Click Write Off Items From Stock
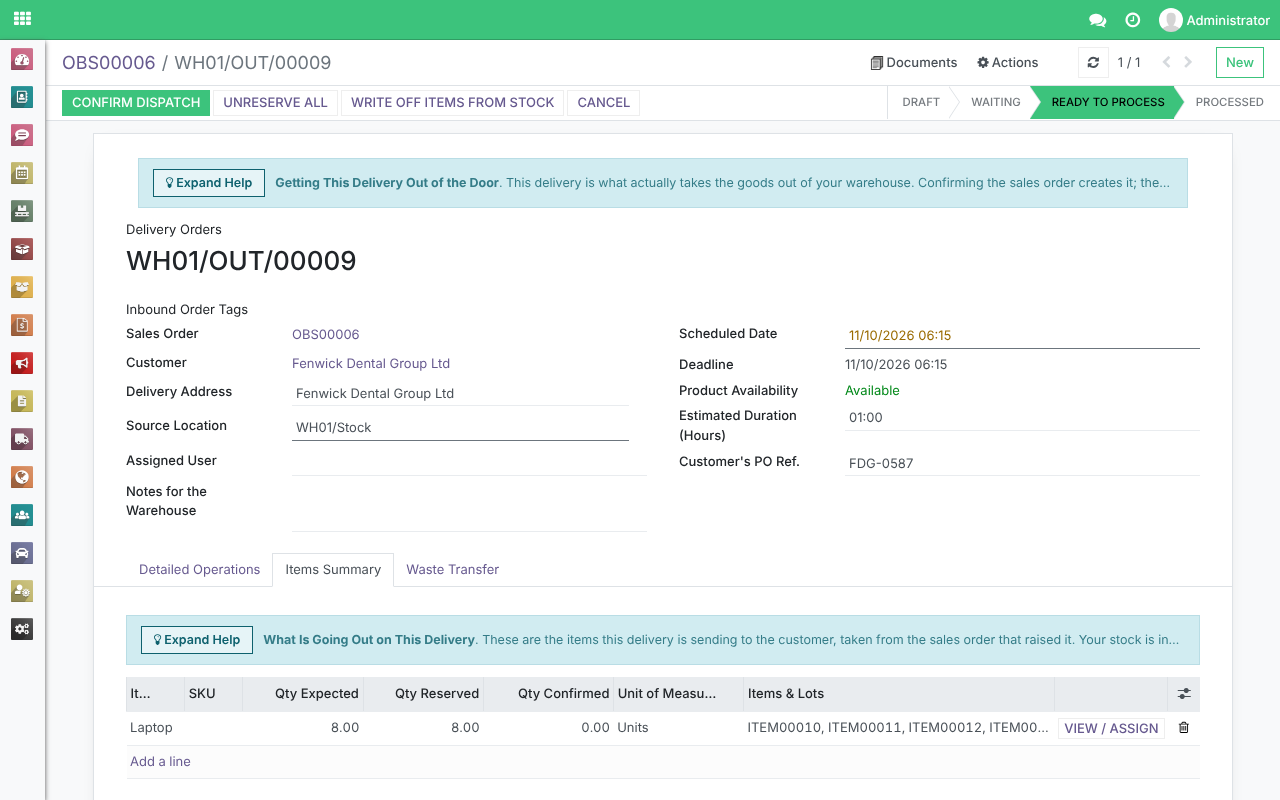Image resolution: width=1280 pixels, height=800 pixels. (x=453, y=102)
